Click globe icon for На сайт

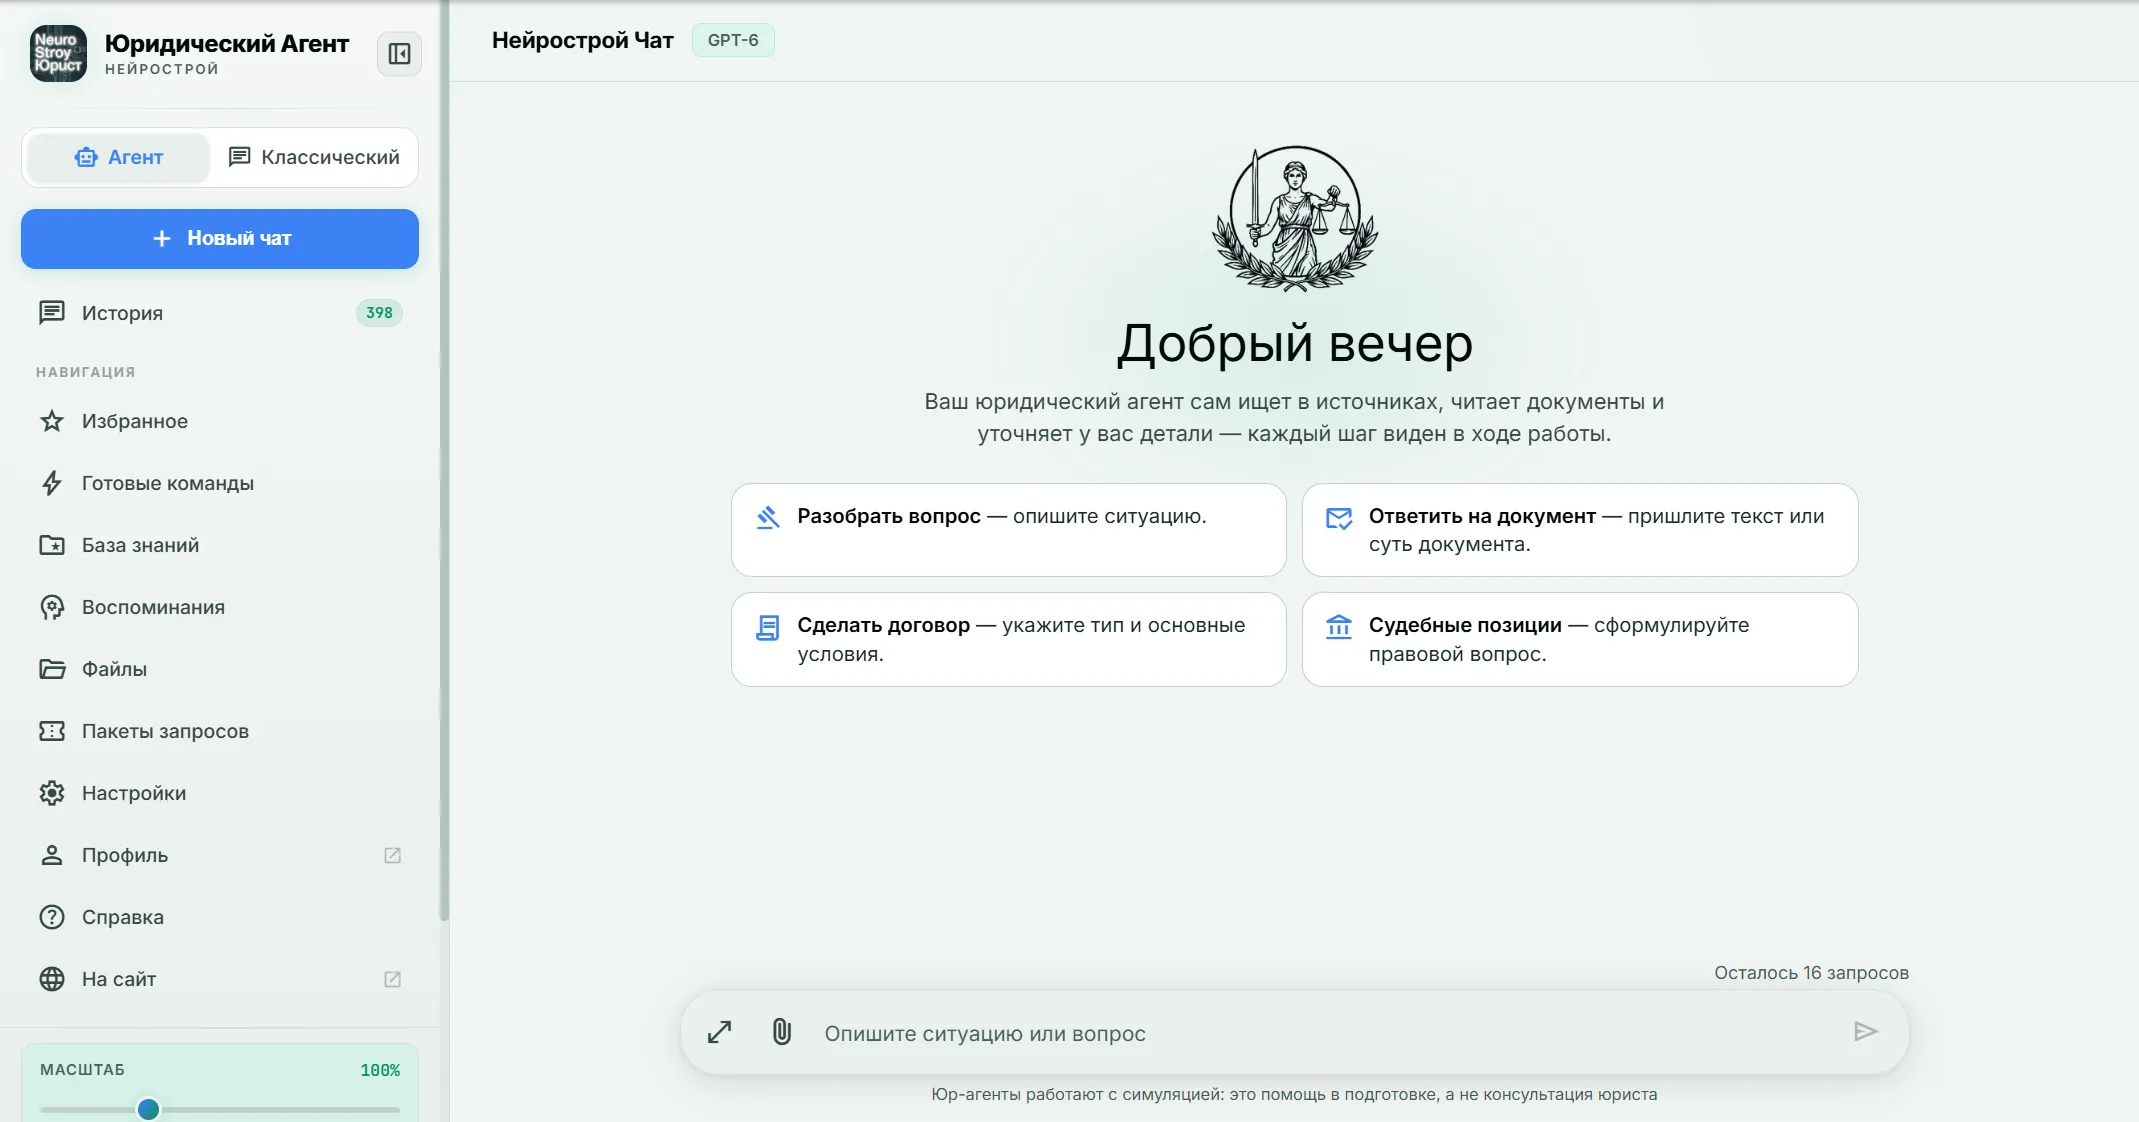52,979
